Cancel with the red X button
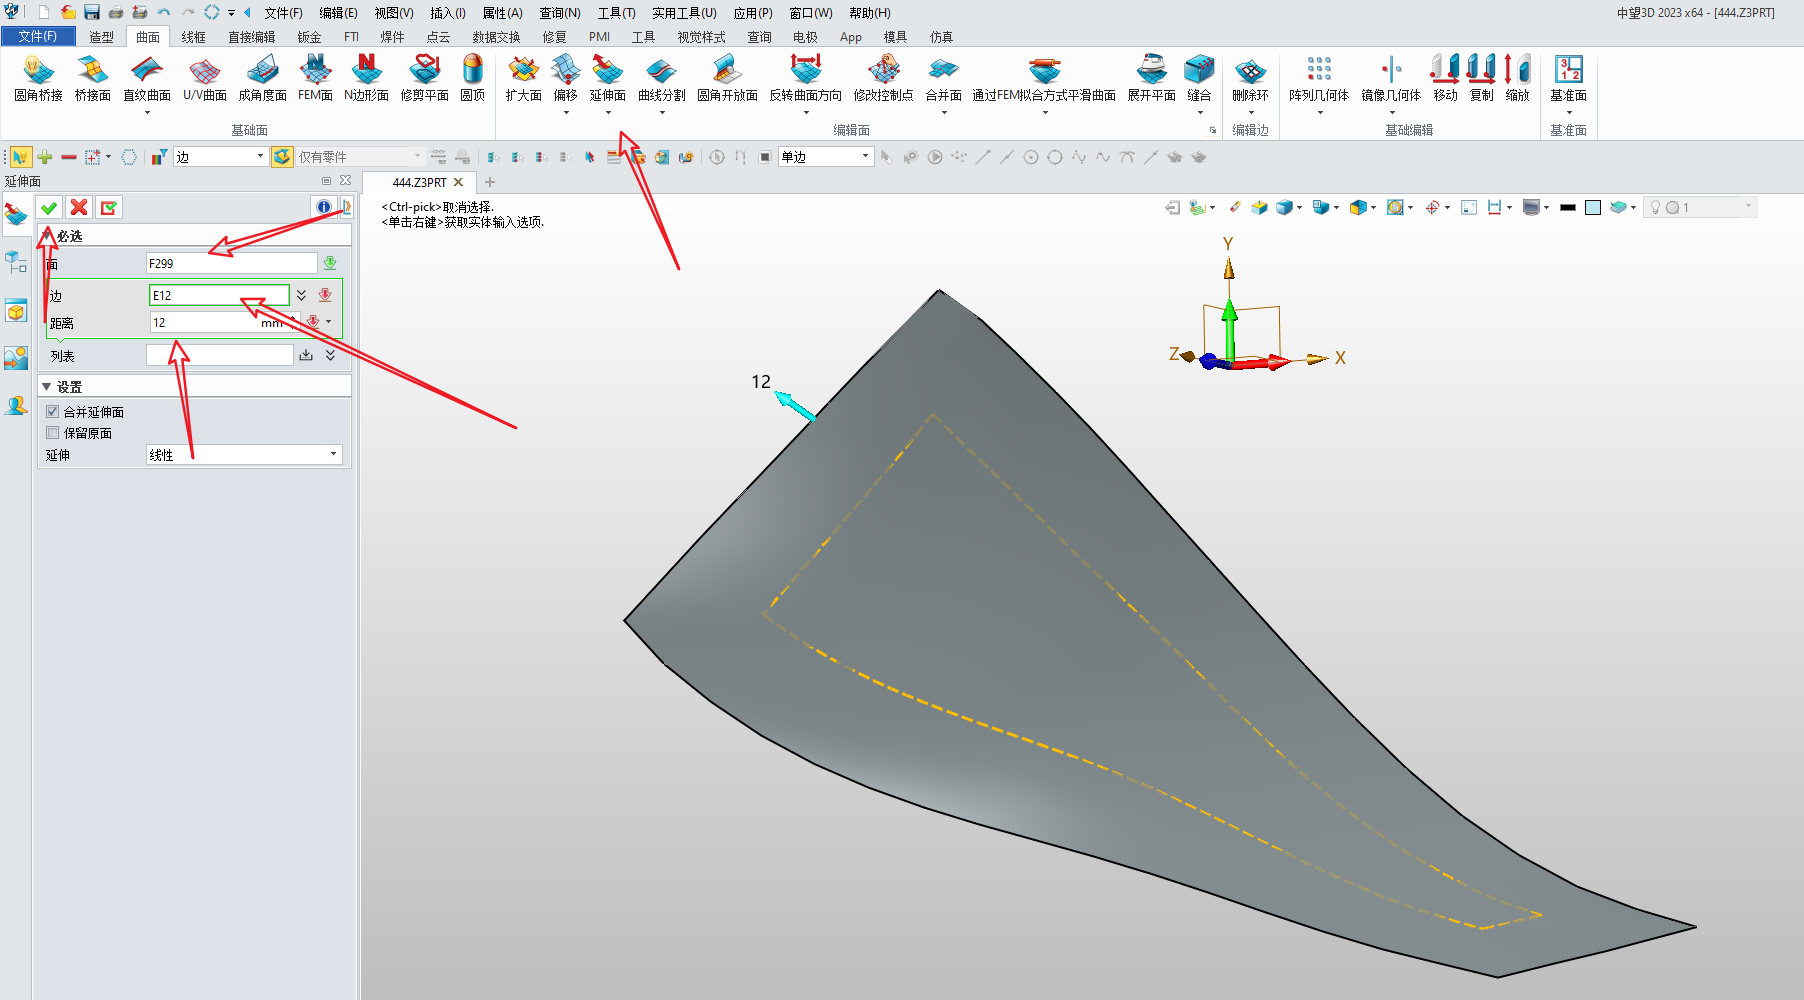 click(79, 207)
